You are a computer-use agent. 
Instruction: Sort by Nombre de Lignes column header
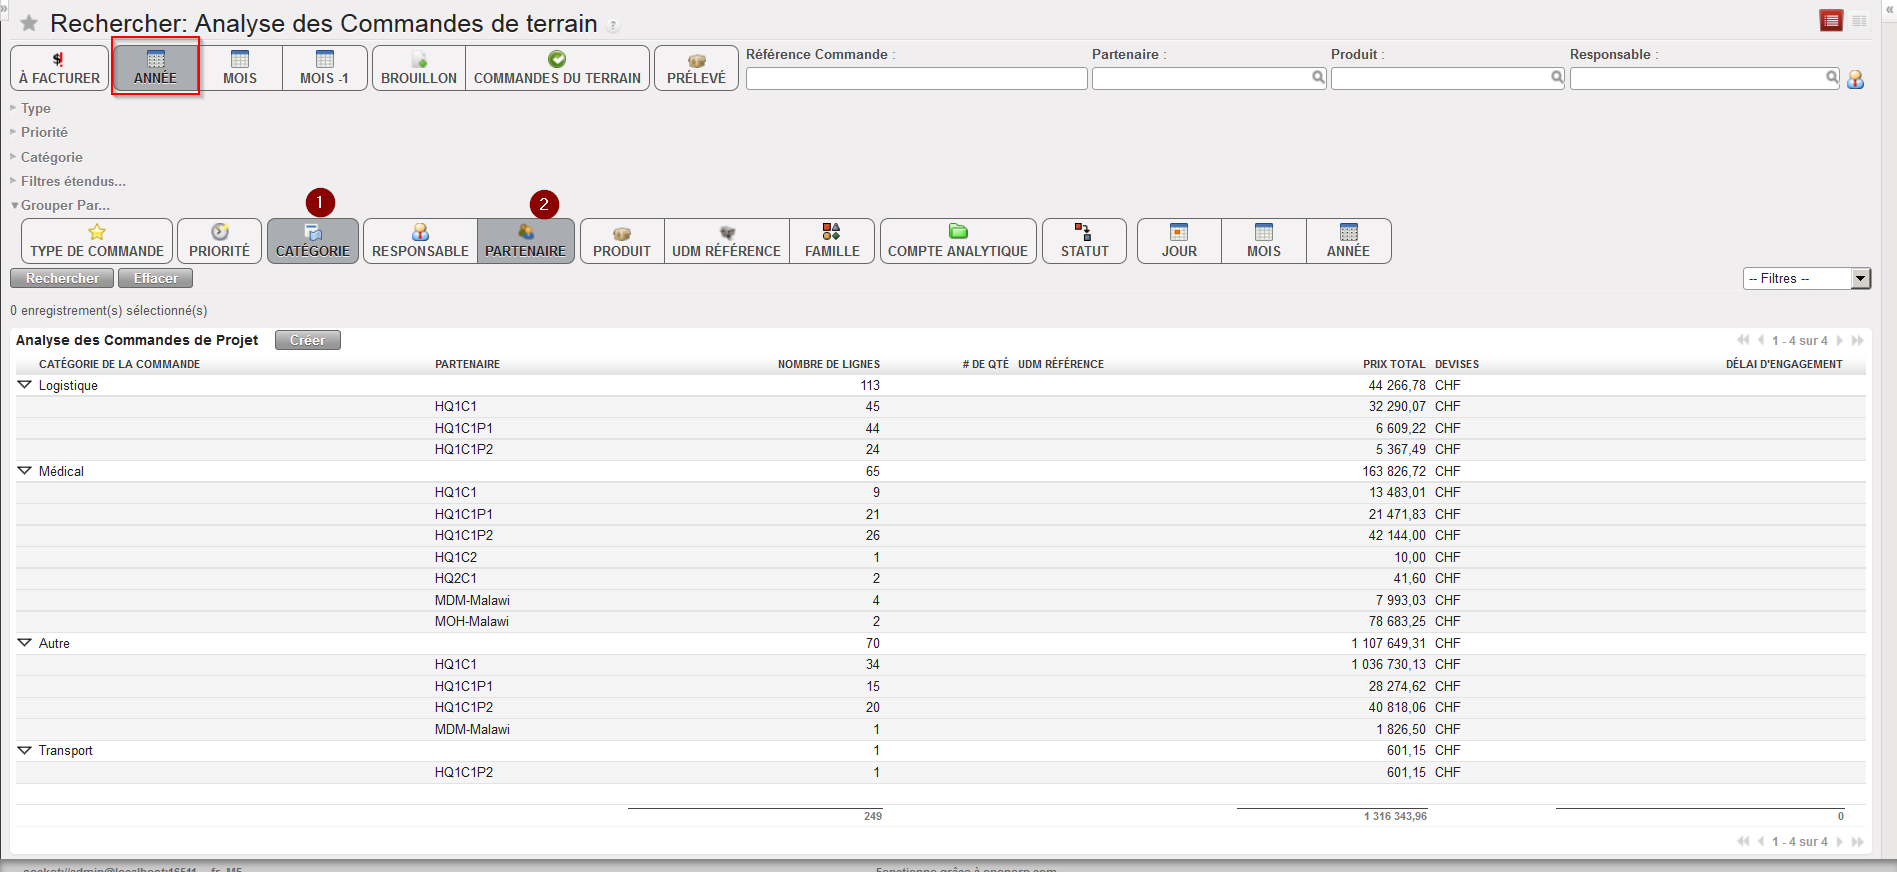tap(828, 364)
